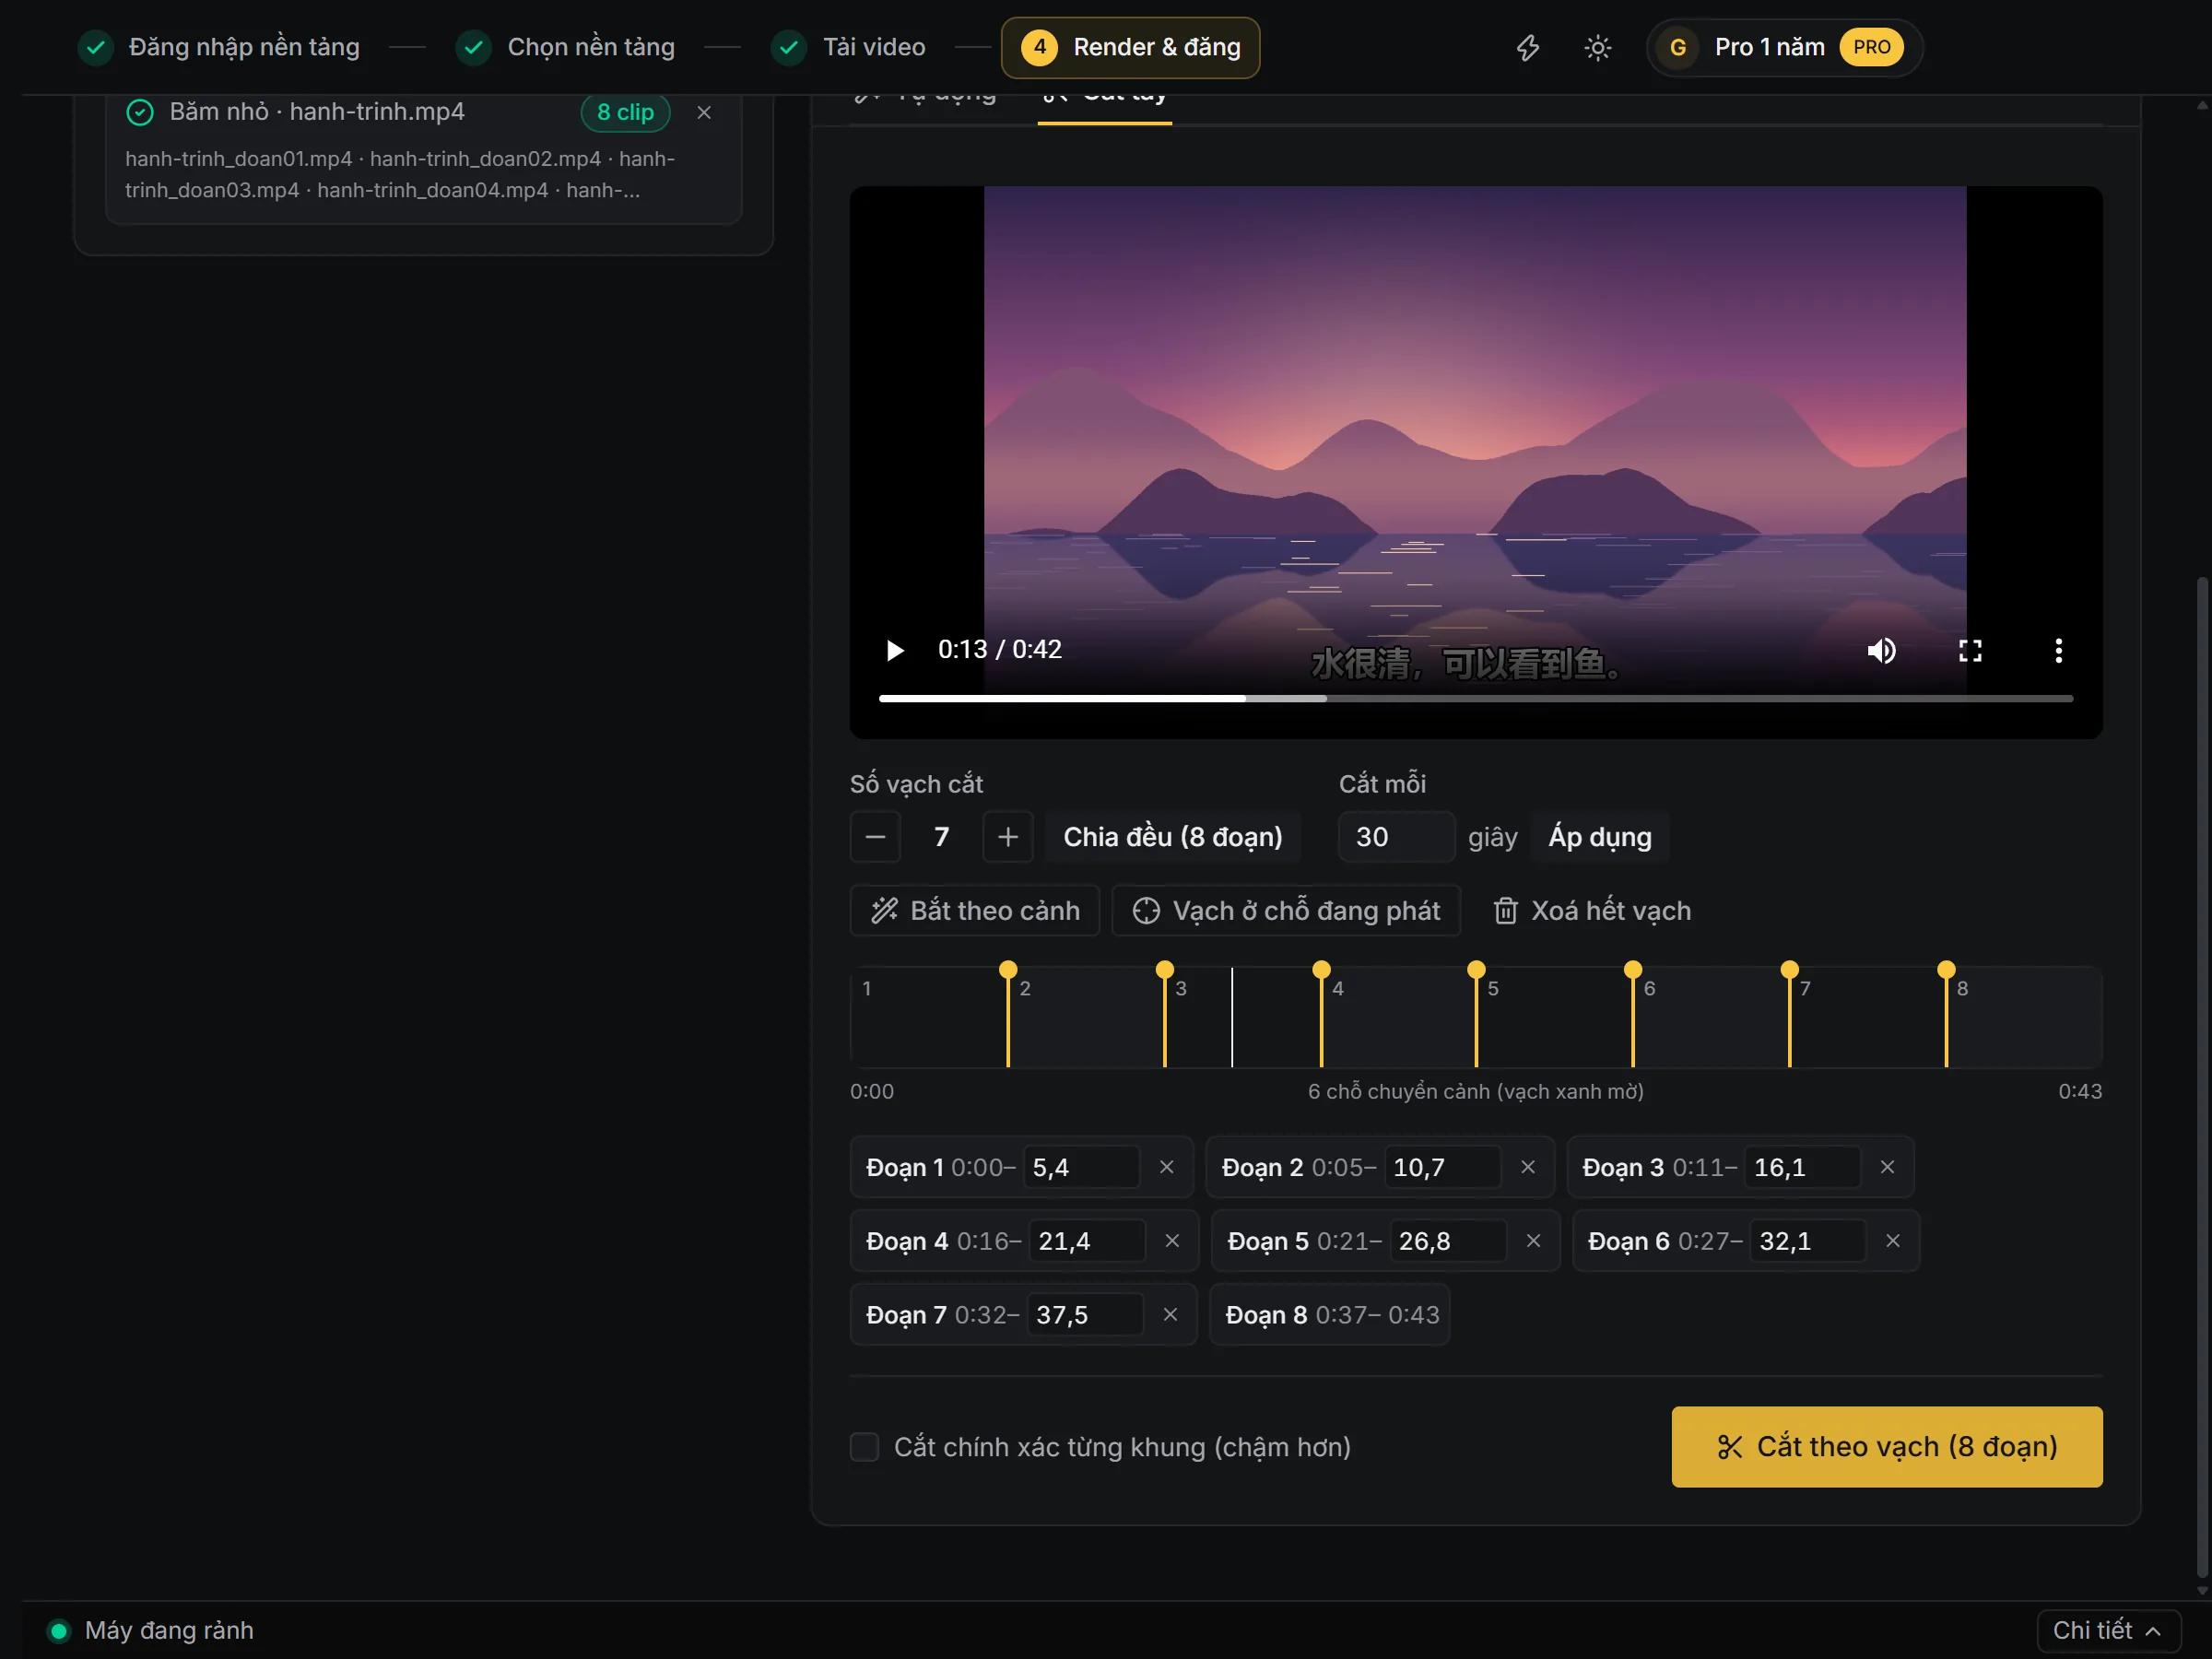Image resolution: width=2212 pixels, height=1659 pixels.
Task: Open the Pro 1 năm account menu
Action: tap(1784, 48)
